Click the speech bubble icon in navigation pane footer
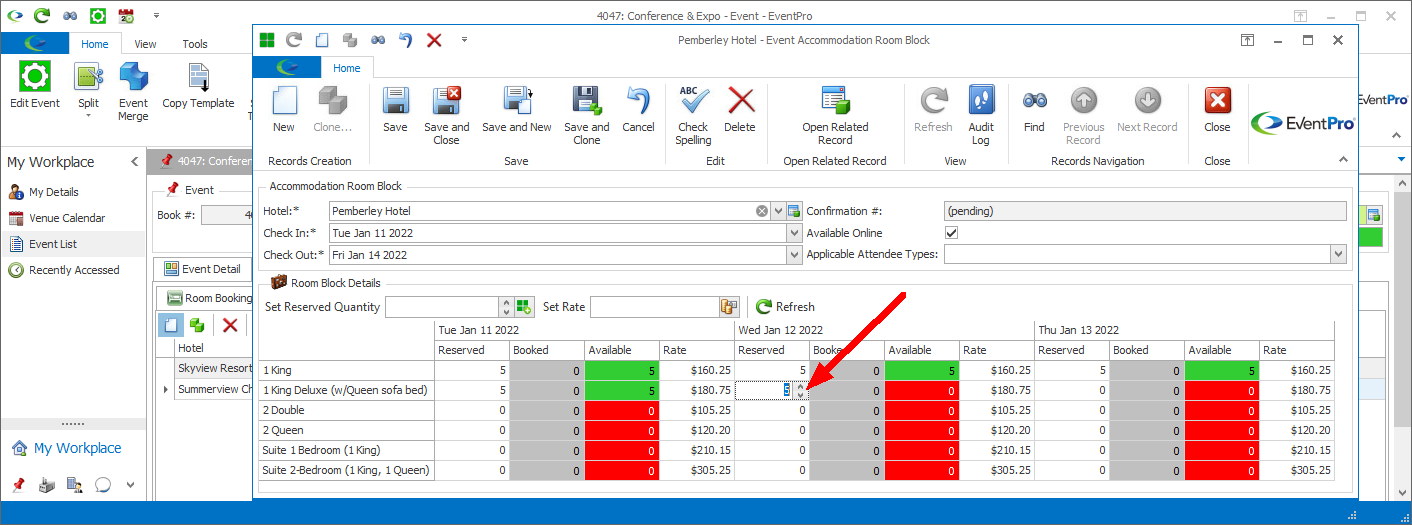 point(102,485)
